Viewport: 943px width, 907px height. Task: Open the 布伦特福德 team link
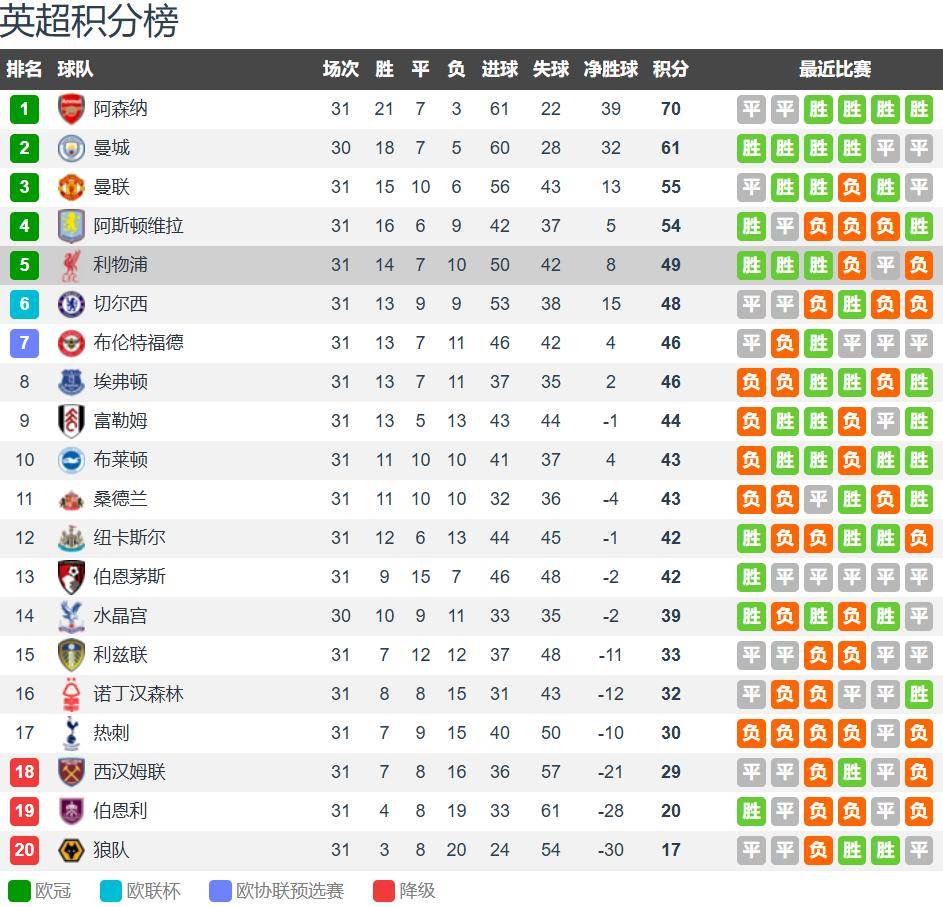(138, 343)
